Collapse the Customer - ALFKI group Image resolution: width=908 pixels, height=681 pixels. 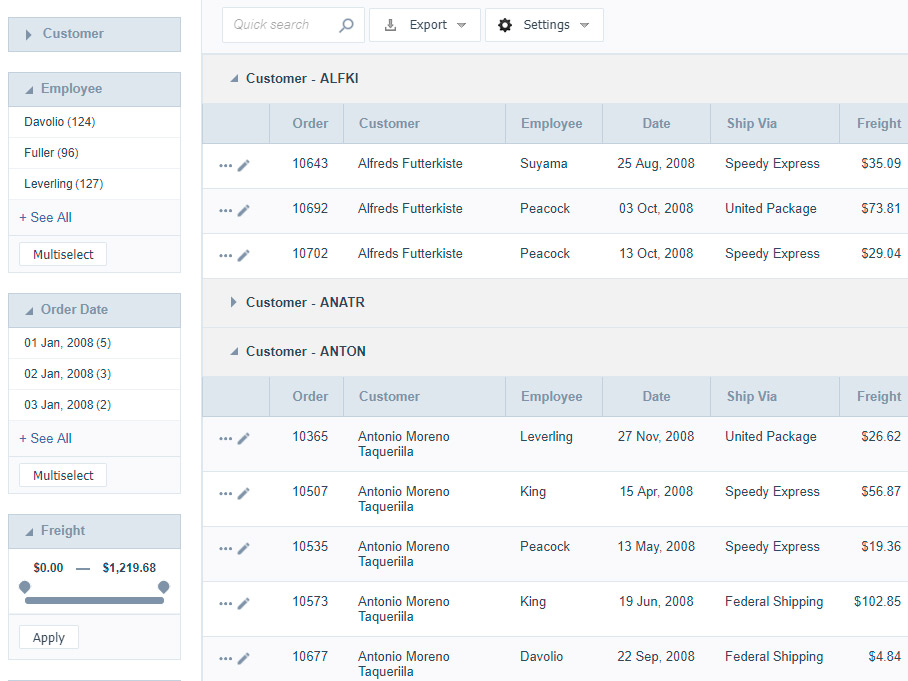tap(233, 78)
